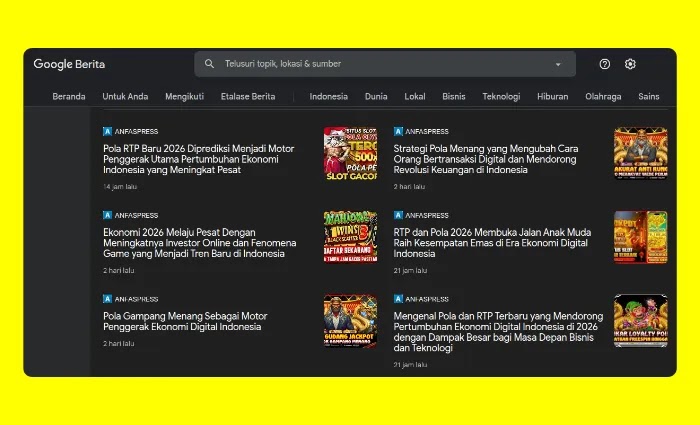
Task: Click the Google Berita logo
Action: tap(69, 64)
